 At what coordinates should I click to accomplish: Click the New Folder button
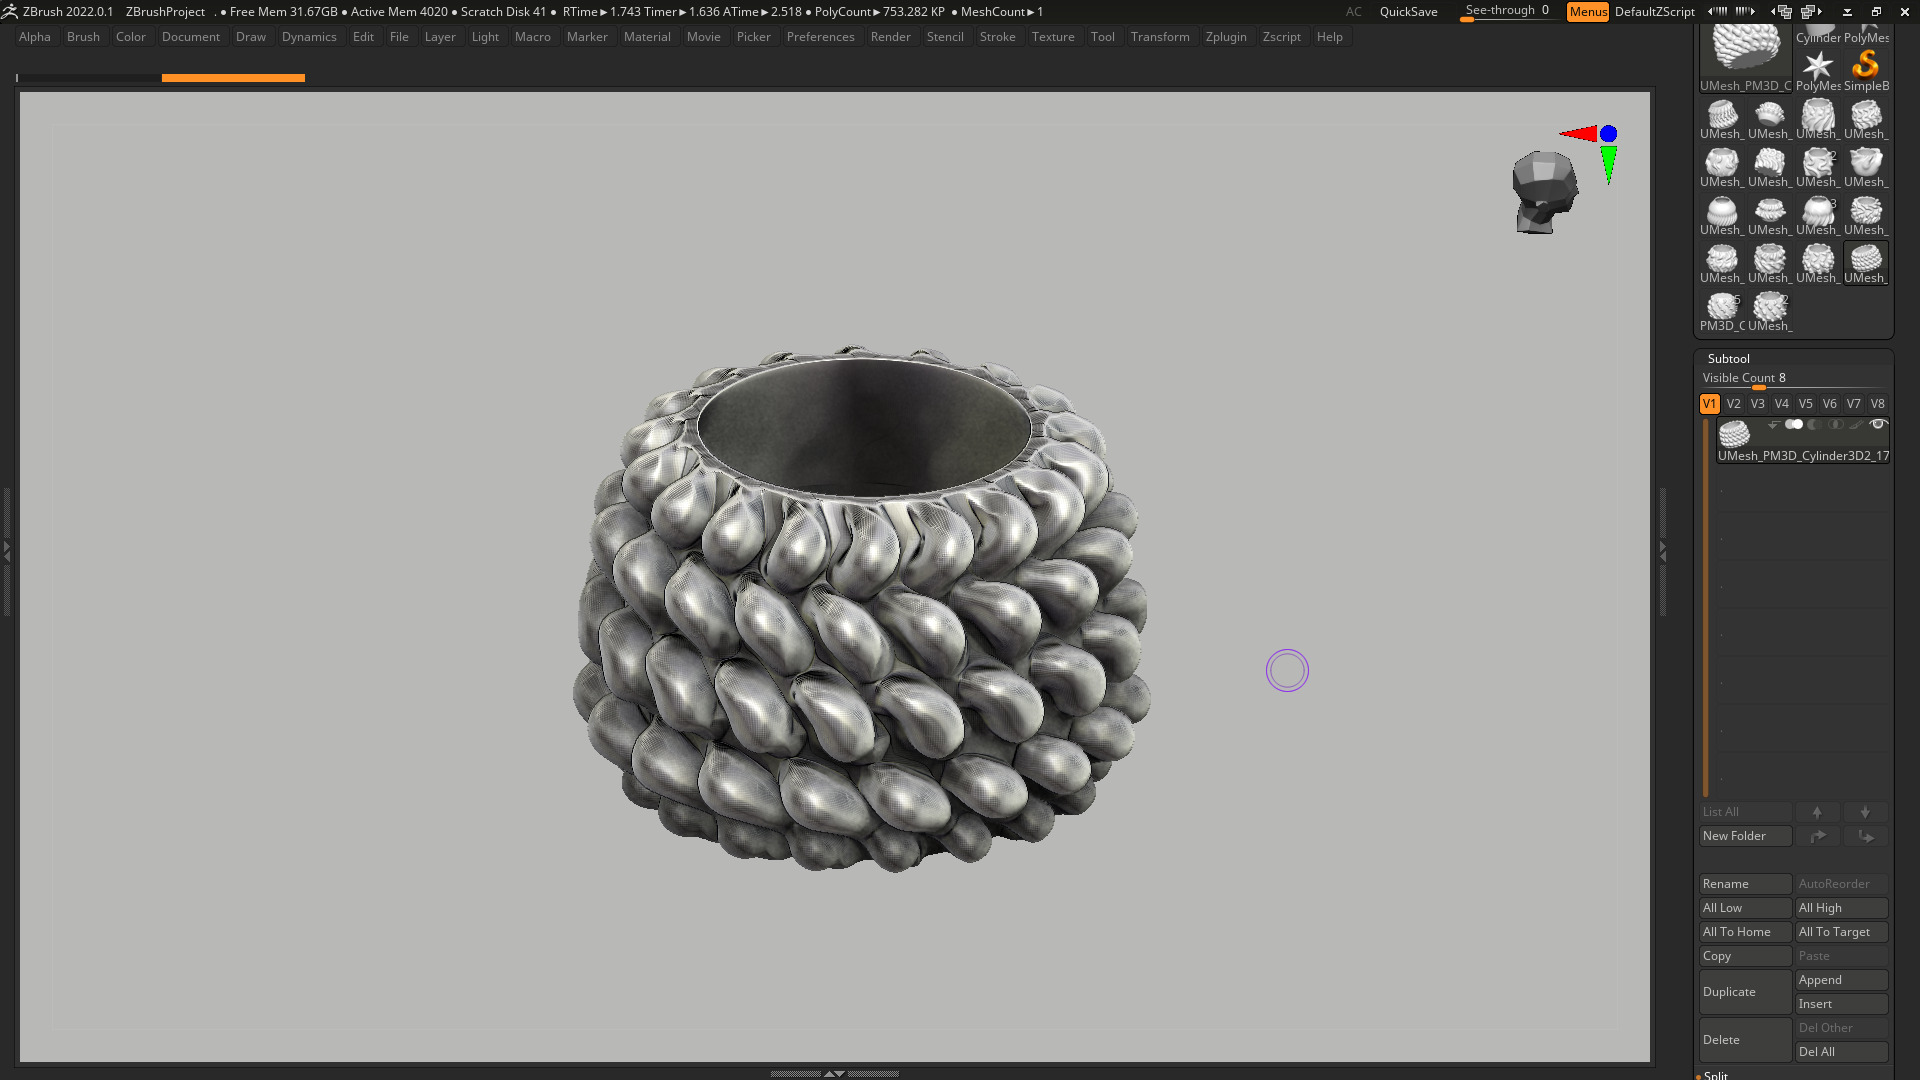[x=1745, y=836]
